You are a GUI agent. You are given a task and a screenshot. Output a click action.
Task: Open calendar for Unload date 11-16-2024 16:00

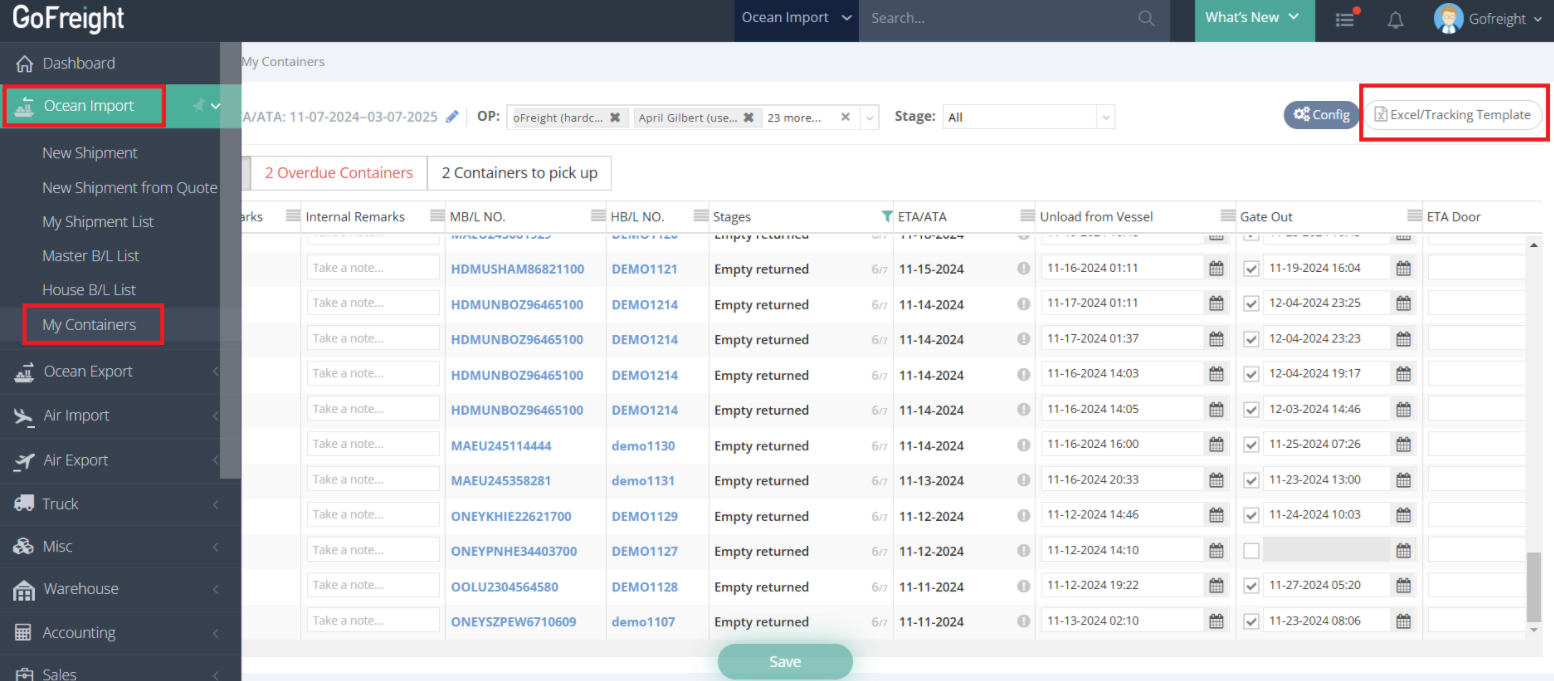[1216, 445]
